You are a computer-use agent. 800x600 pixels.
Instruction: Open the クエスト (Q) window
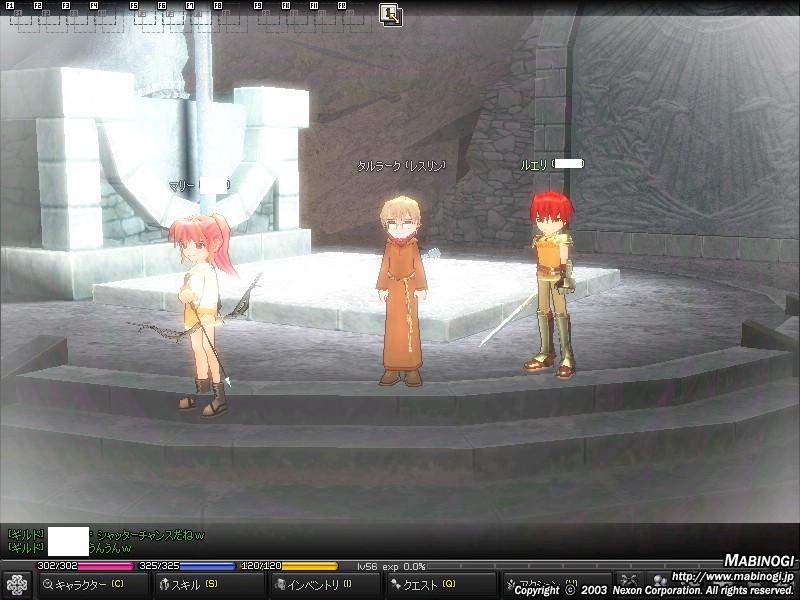pyautogui.click(x=441, y=584)
